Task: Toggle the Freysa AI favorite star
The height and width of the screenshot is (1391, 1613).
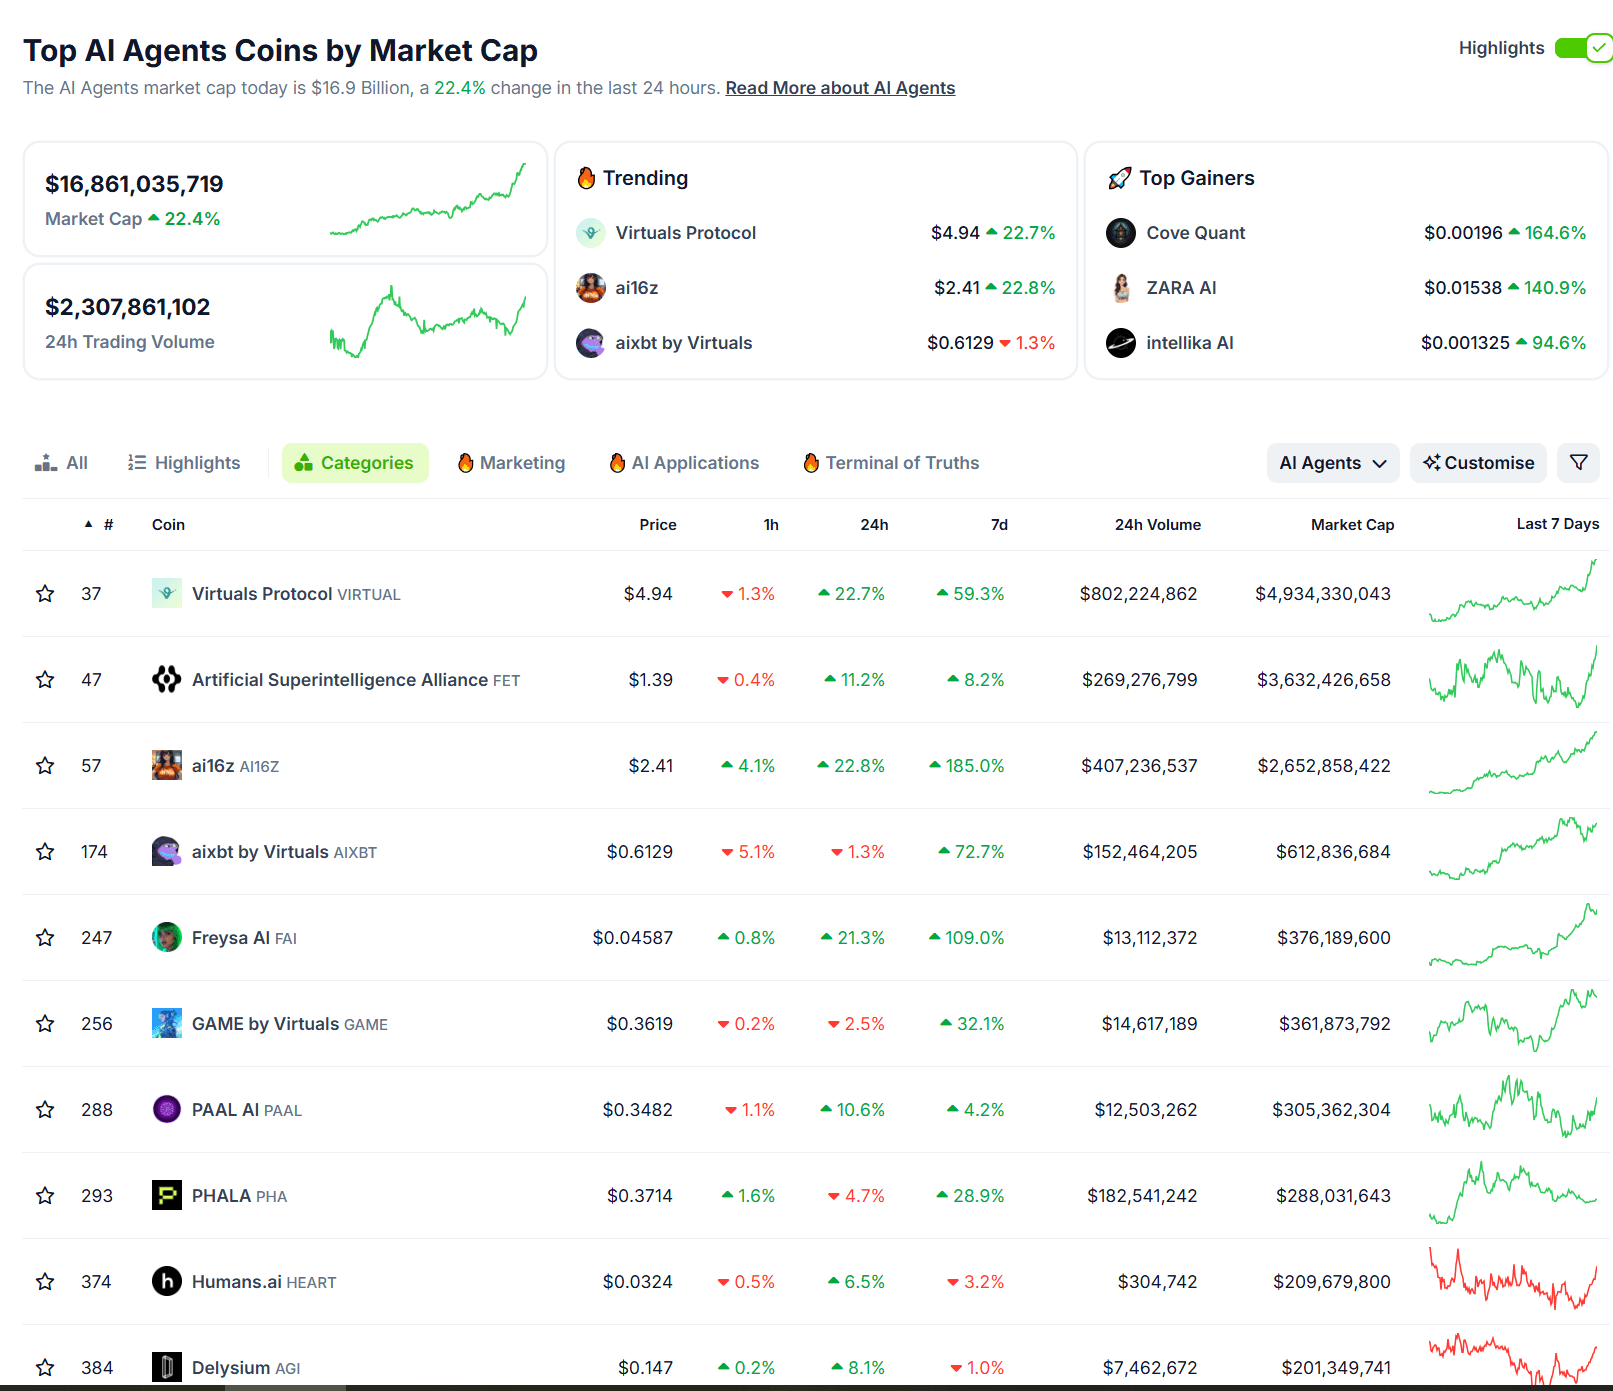Action: [45, 938]
